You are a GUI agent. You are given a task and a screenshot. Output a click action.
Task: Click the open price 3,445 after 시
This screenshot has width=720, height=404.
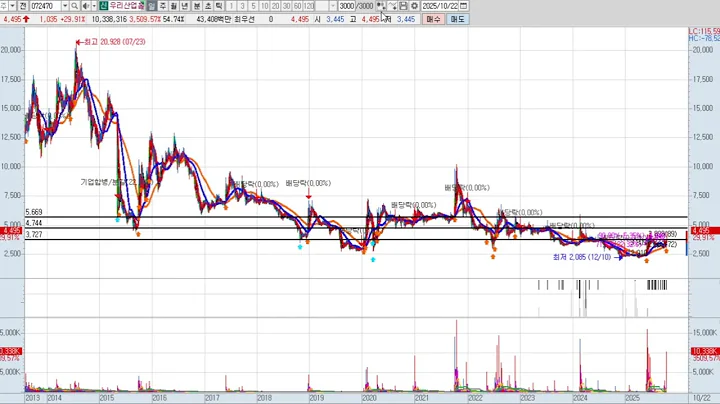pos(335,19)
